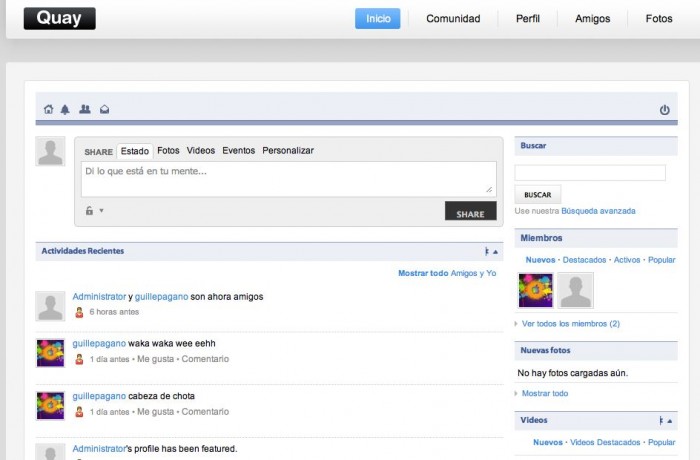Image resolution: width=700 pixels, height=460 pixels.
Task: Click the status text box 'Di lo que está en tu mente'
Action: coord(289,179)
